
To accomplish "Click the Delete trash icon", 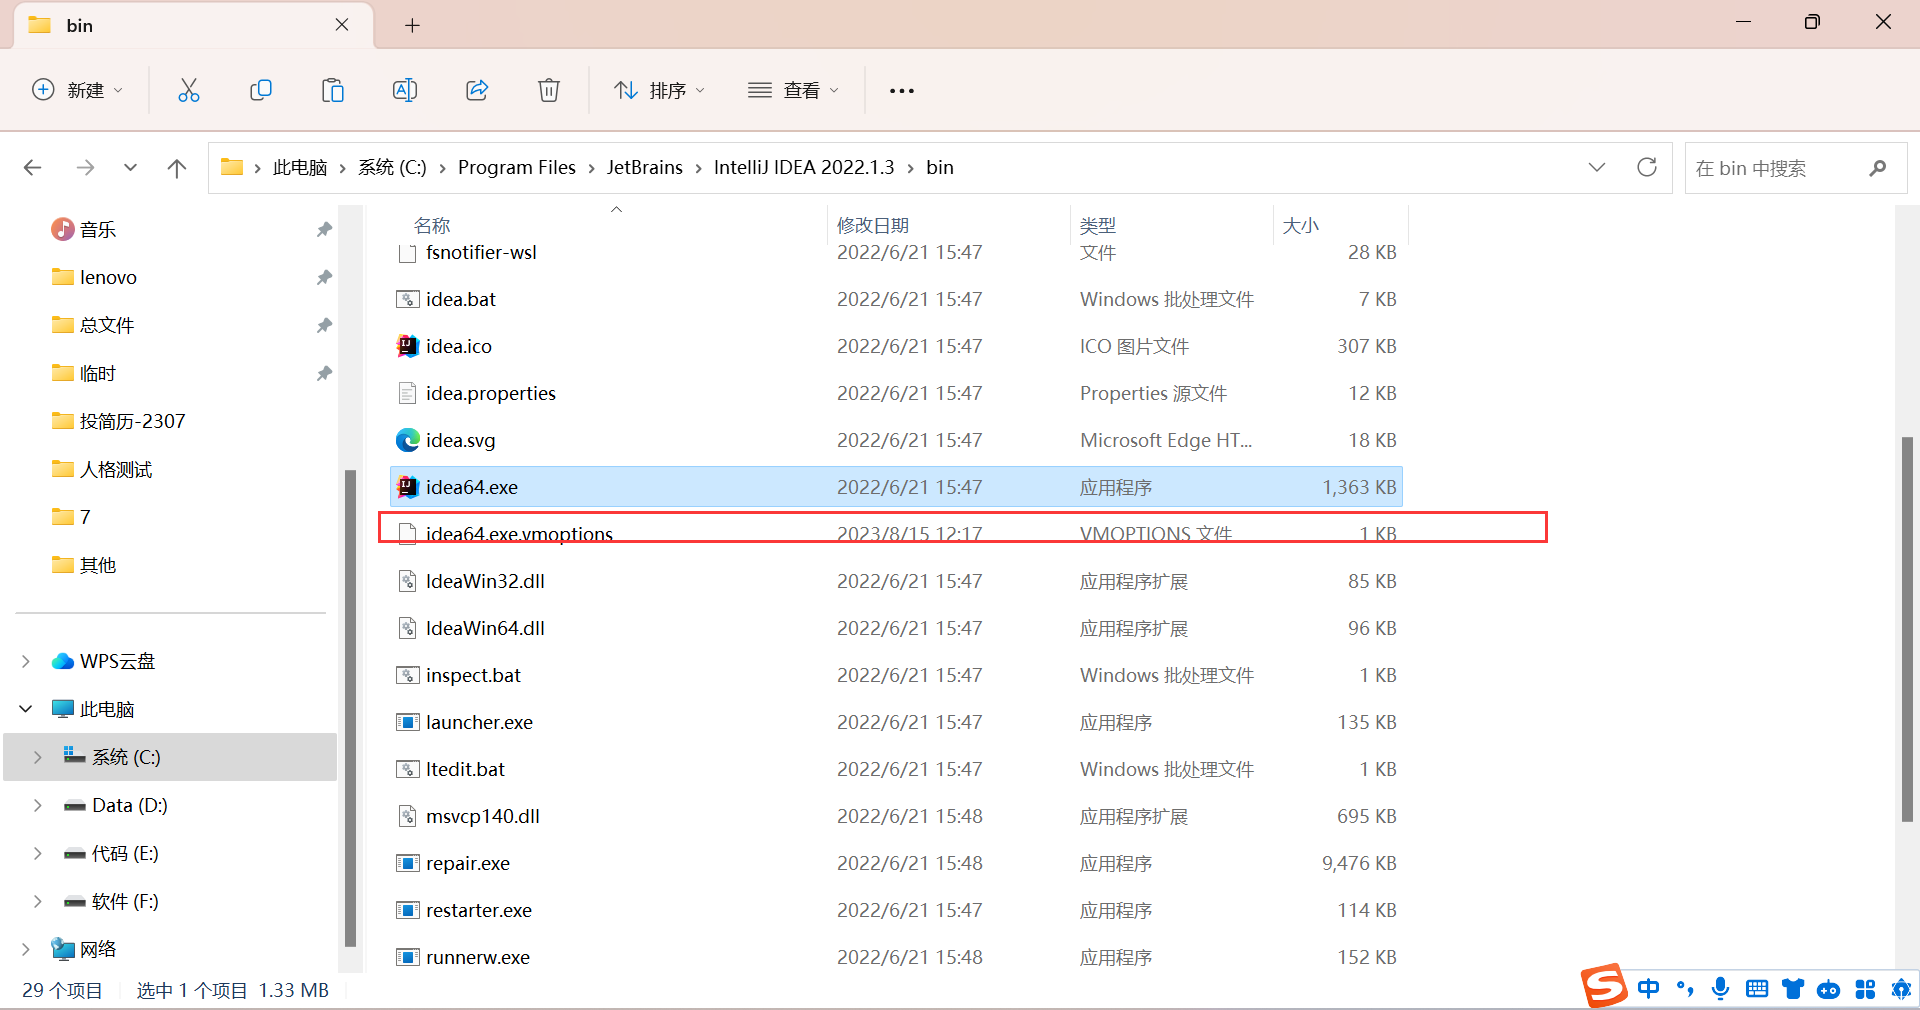I will click(x=549, y=90).
